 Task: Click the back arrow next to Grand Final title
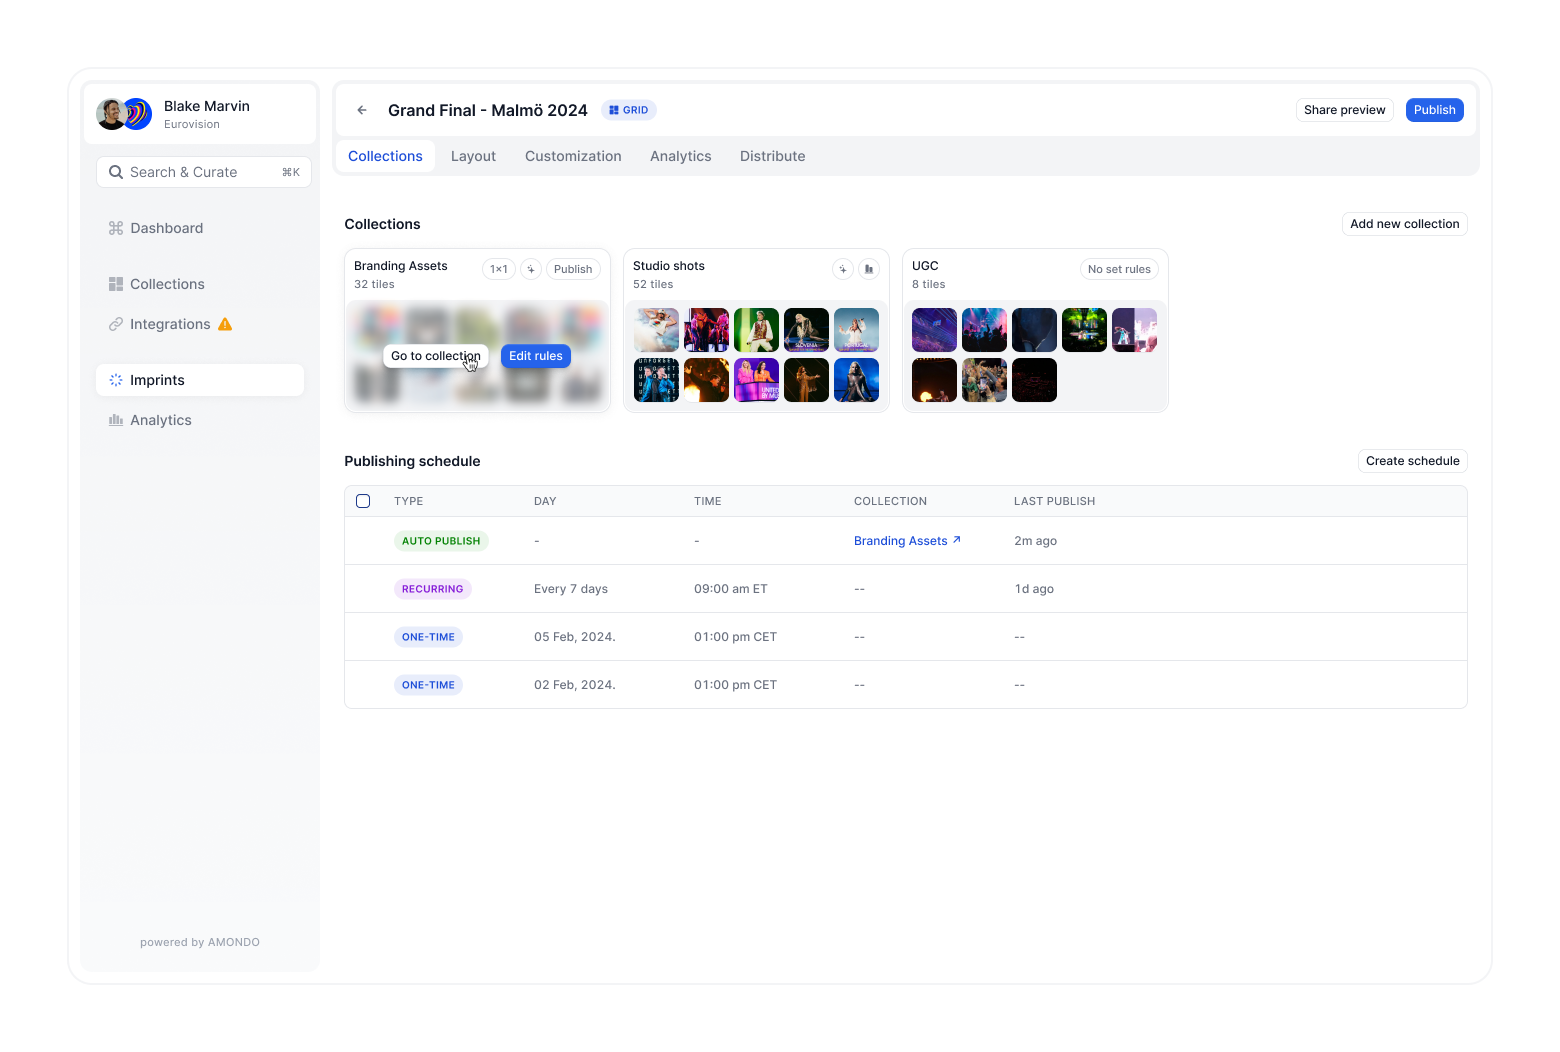point(361,110)
